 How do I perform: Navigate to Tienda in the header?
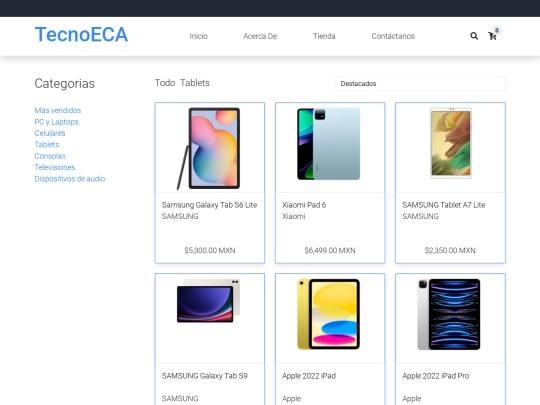tap(324, 36)
